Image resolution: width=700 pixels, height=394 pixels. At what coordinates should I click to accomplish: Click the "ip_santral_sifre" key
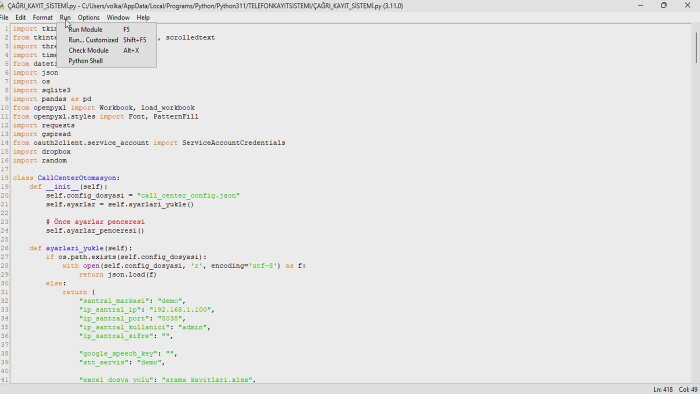[x=116, y=336]
